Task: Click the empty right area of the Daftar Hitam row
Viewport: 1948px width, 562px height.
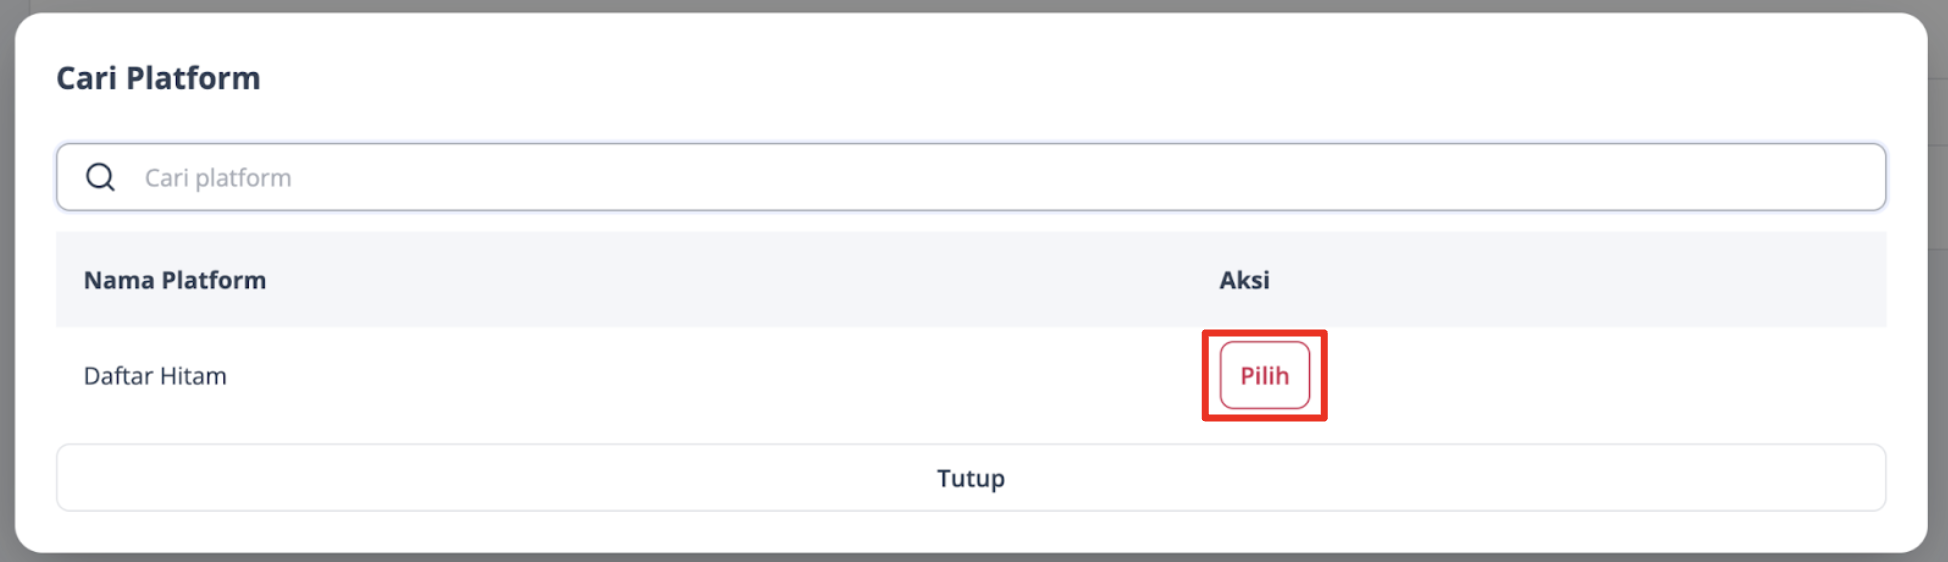Action: pyautogui.click(x=1600, y=376)
